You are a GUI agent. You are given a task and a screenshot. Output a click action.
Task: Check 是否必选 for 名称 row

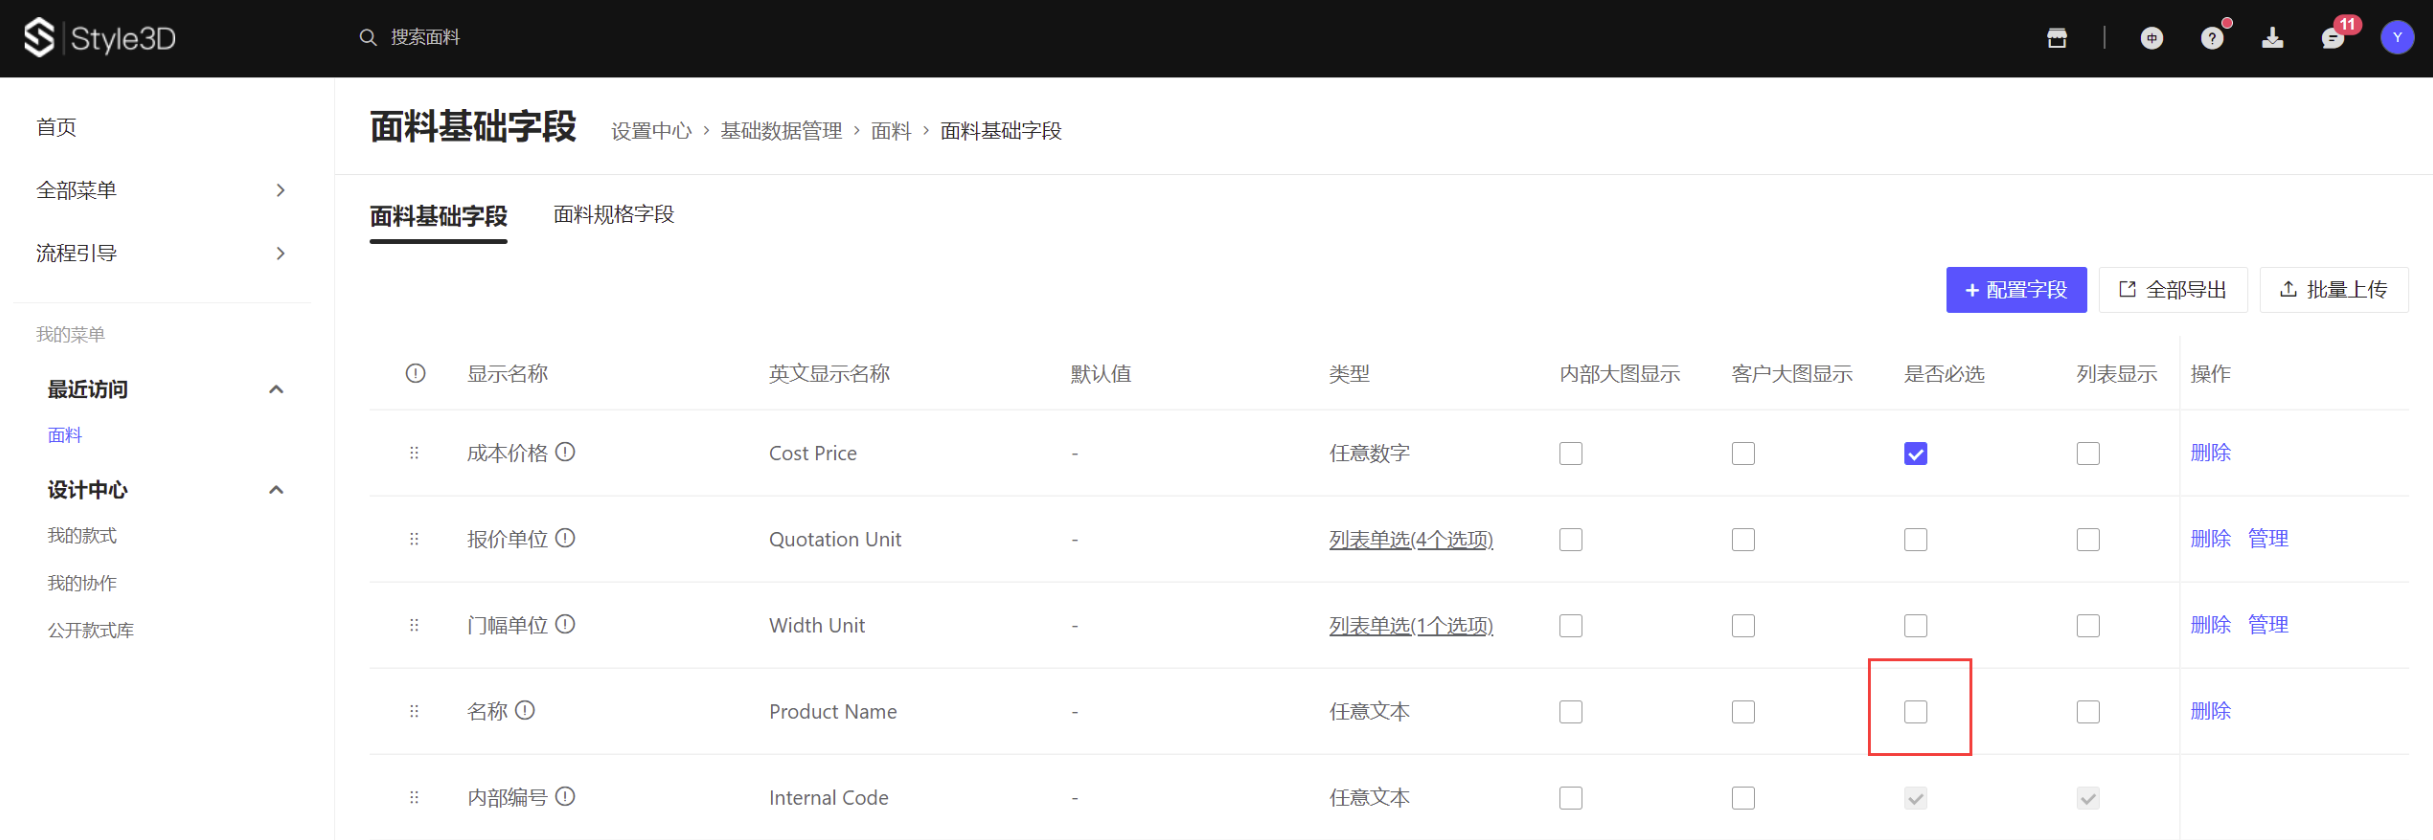coord(1915,712)
